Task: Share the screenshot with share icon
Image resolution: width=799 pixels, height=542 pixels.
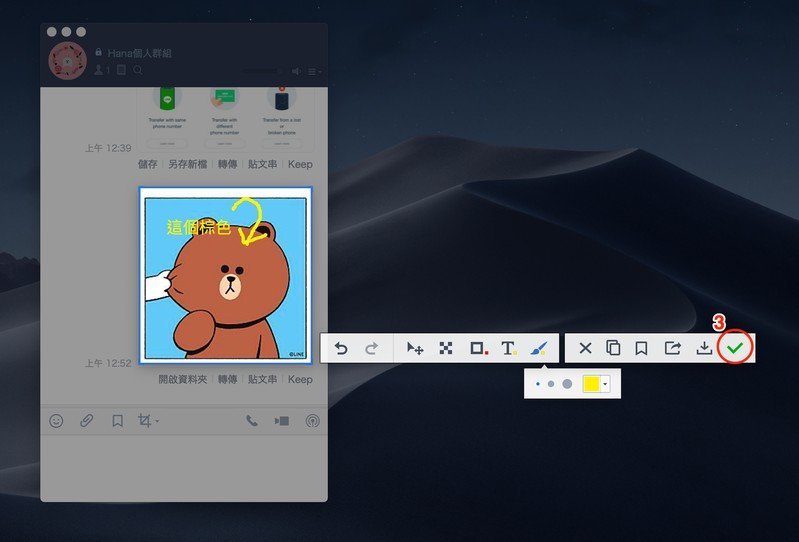Action: [673, 348]
